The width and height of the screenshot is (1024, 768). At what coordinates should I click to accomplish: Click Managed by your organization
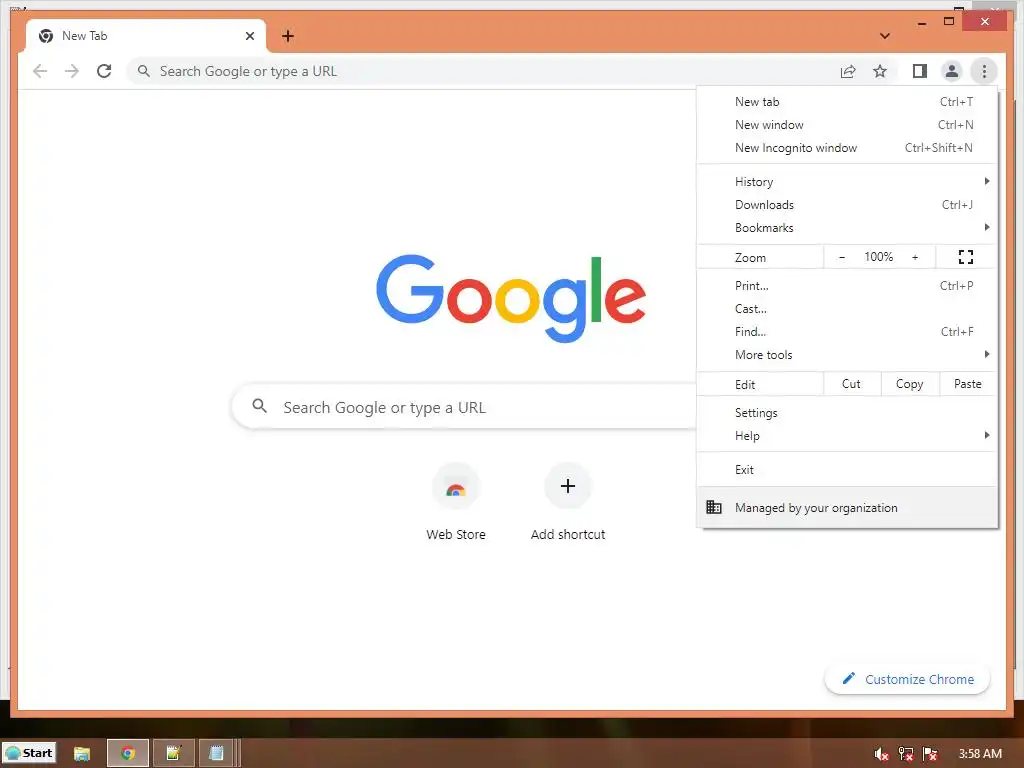[x=847, y=507]
